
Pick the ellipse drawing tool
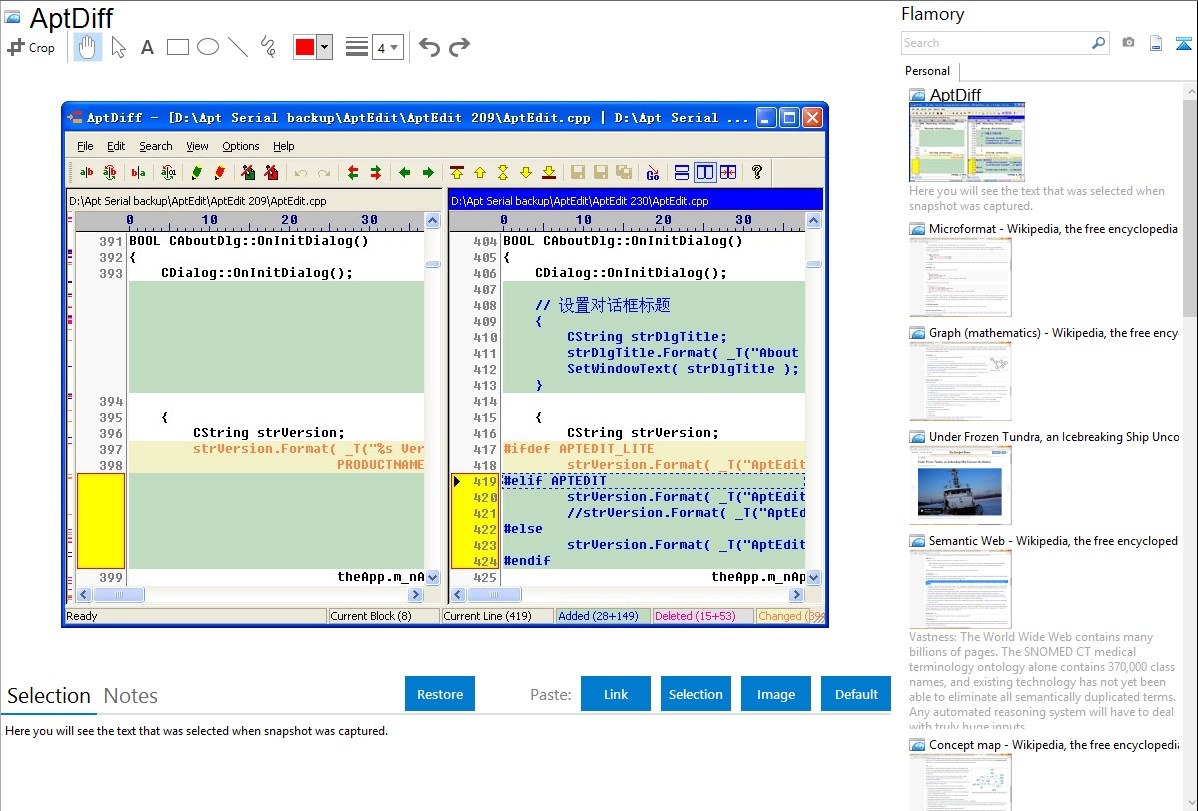click(208, 47)
